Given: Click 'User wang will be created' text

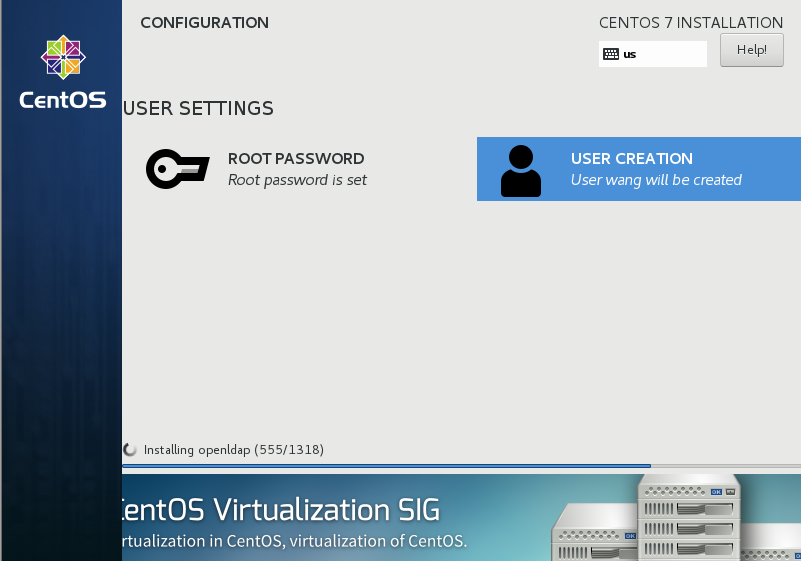Looking at the screenshot, I should (x=656, y=180).
